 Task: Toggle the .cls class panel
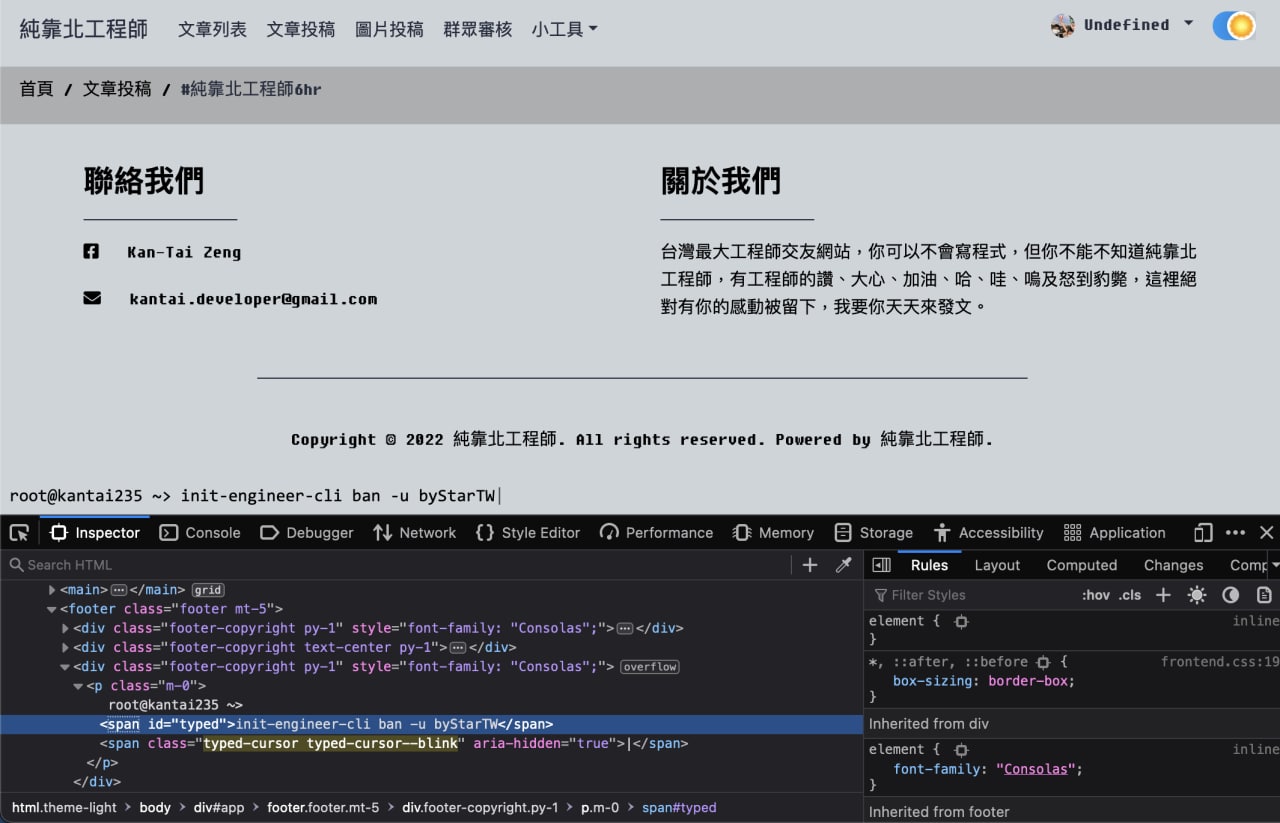pyautogui.click(x=1130, y=595)
